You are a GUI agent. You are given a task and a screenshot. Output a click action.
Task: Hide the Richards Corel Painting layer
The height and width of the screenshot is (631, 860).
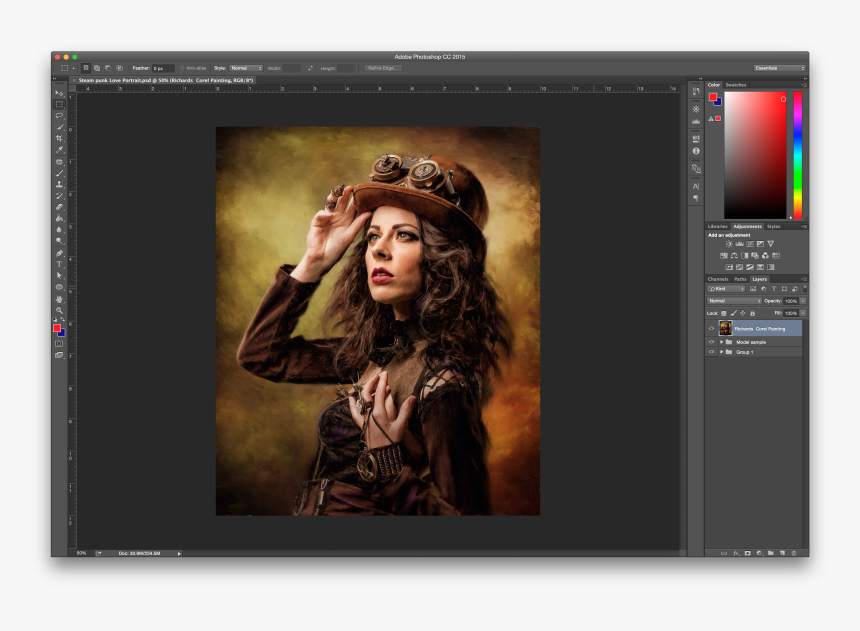click(710, 327)
